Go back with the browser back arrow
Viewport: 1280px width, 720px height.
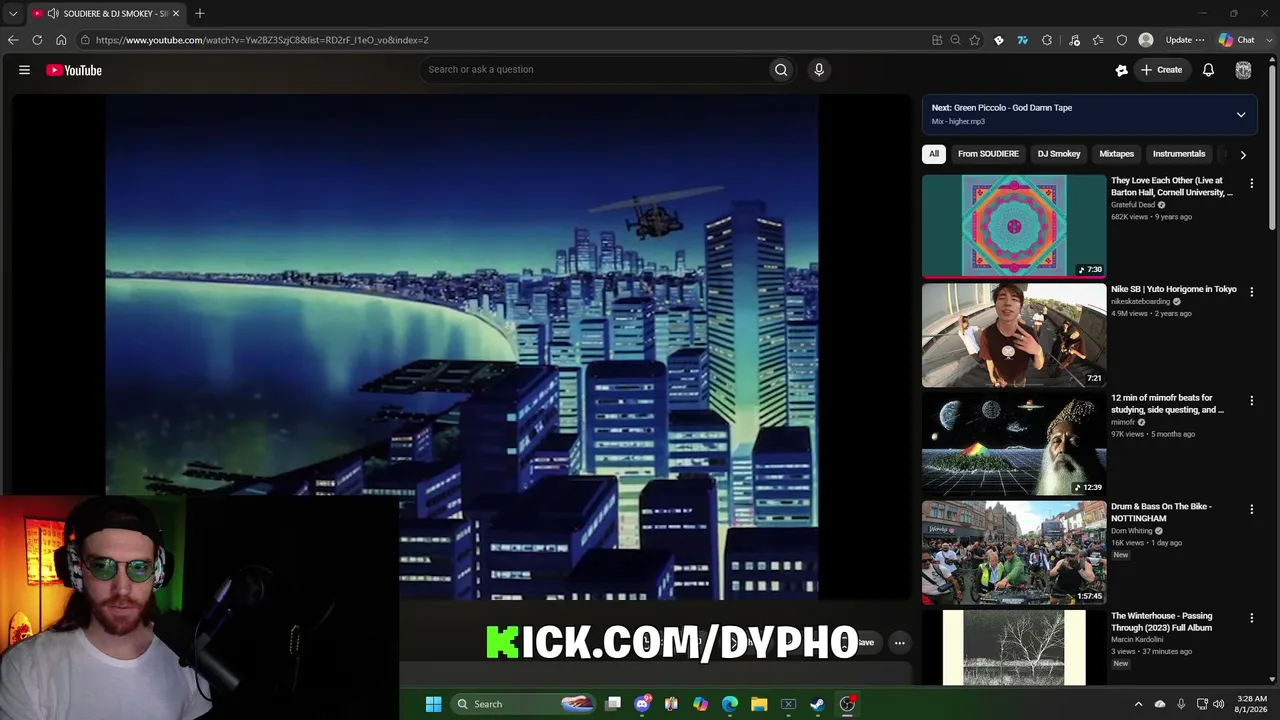(13, 40)
